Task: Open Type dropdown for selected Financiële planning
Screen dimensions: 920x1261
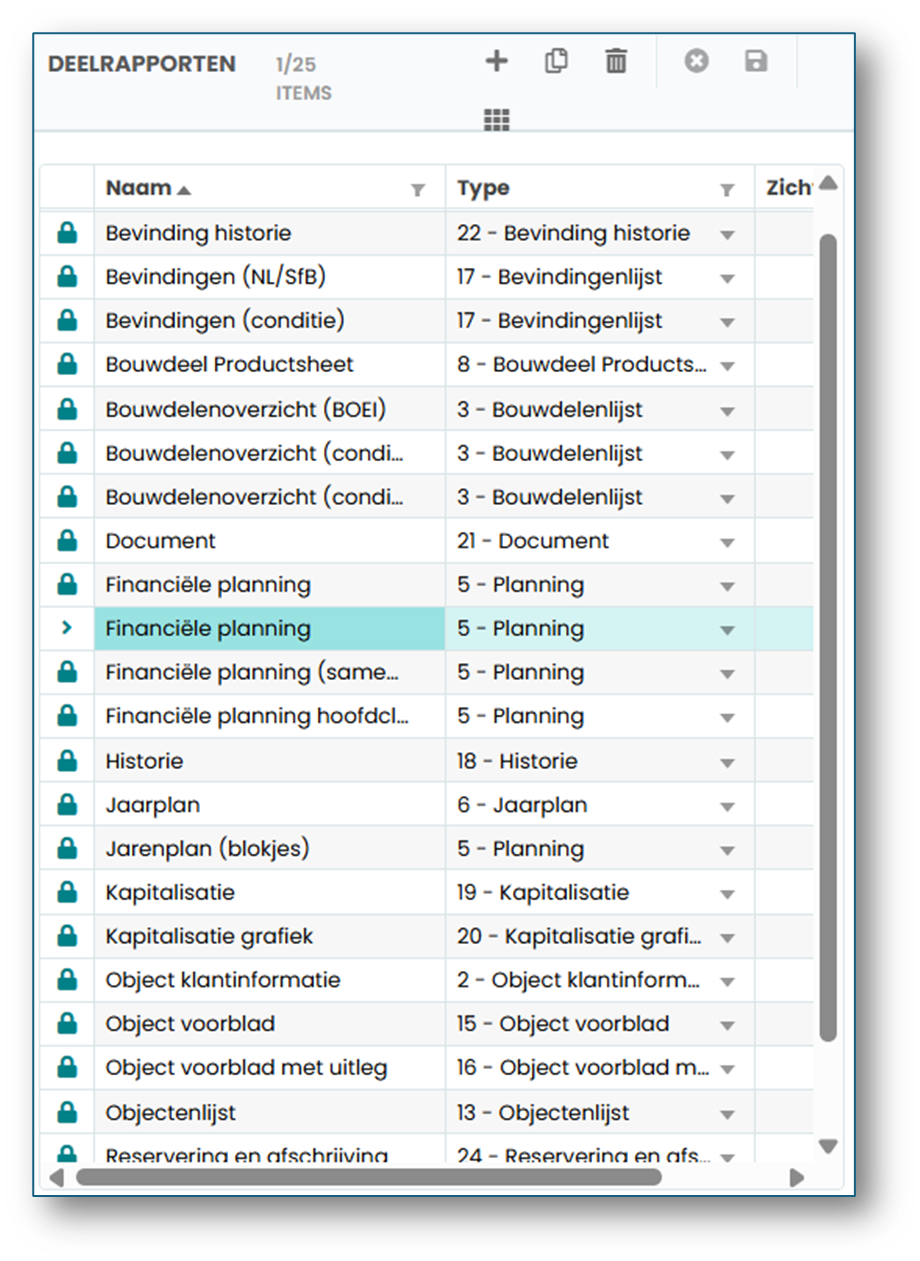Action: click(727, 631)
